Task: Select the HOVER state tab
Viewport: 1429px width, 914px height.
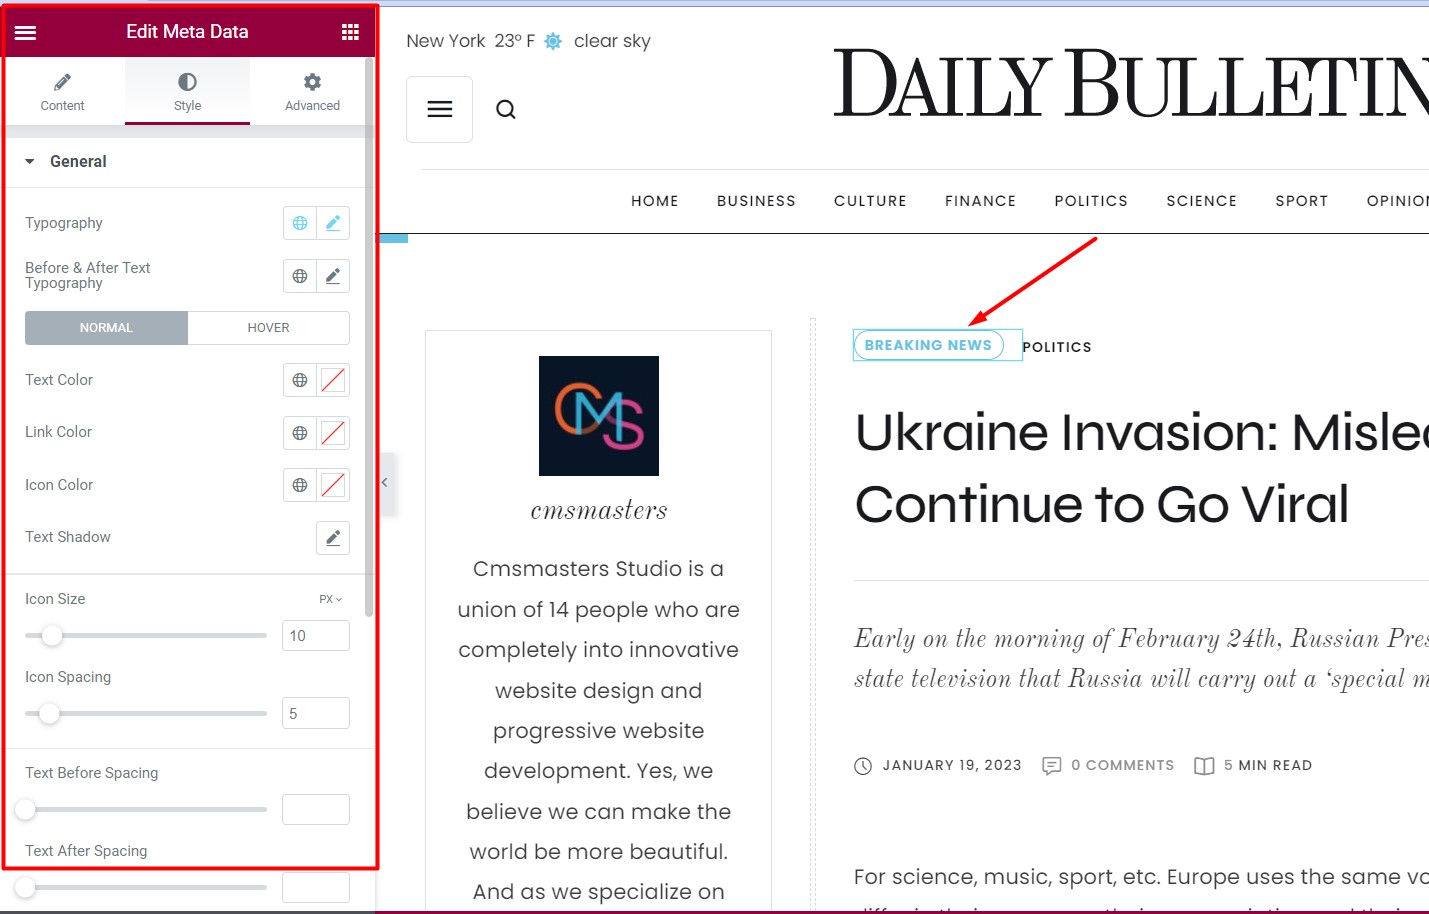Action: (268, 328)
